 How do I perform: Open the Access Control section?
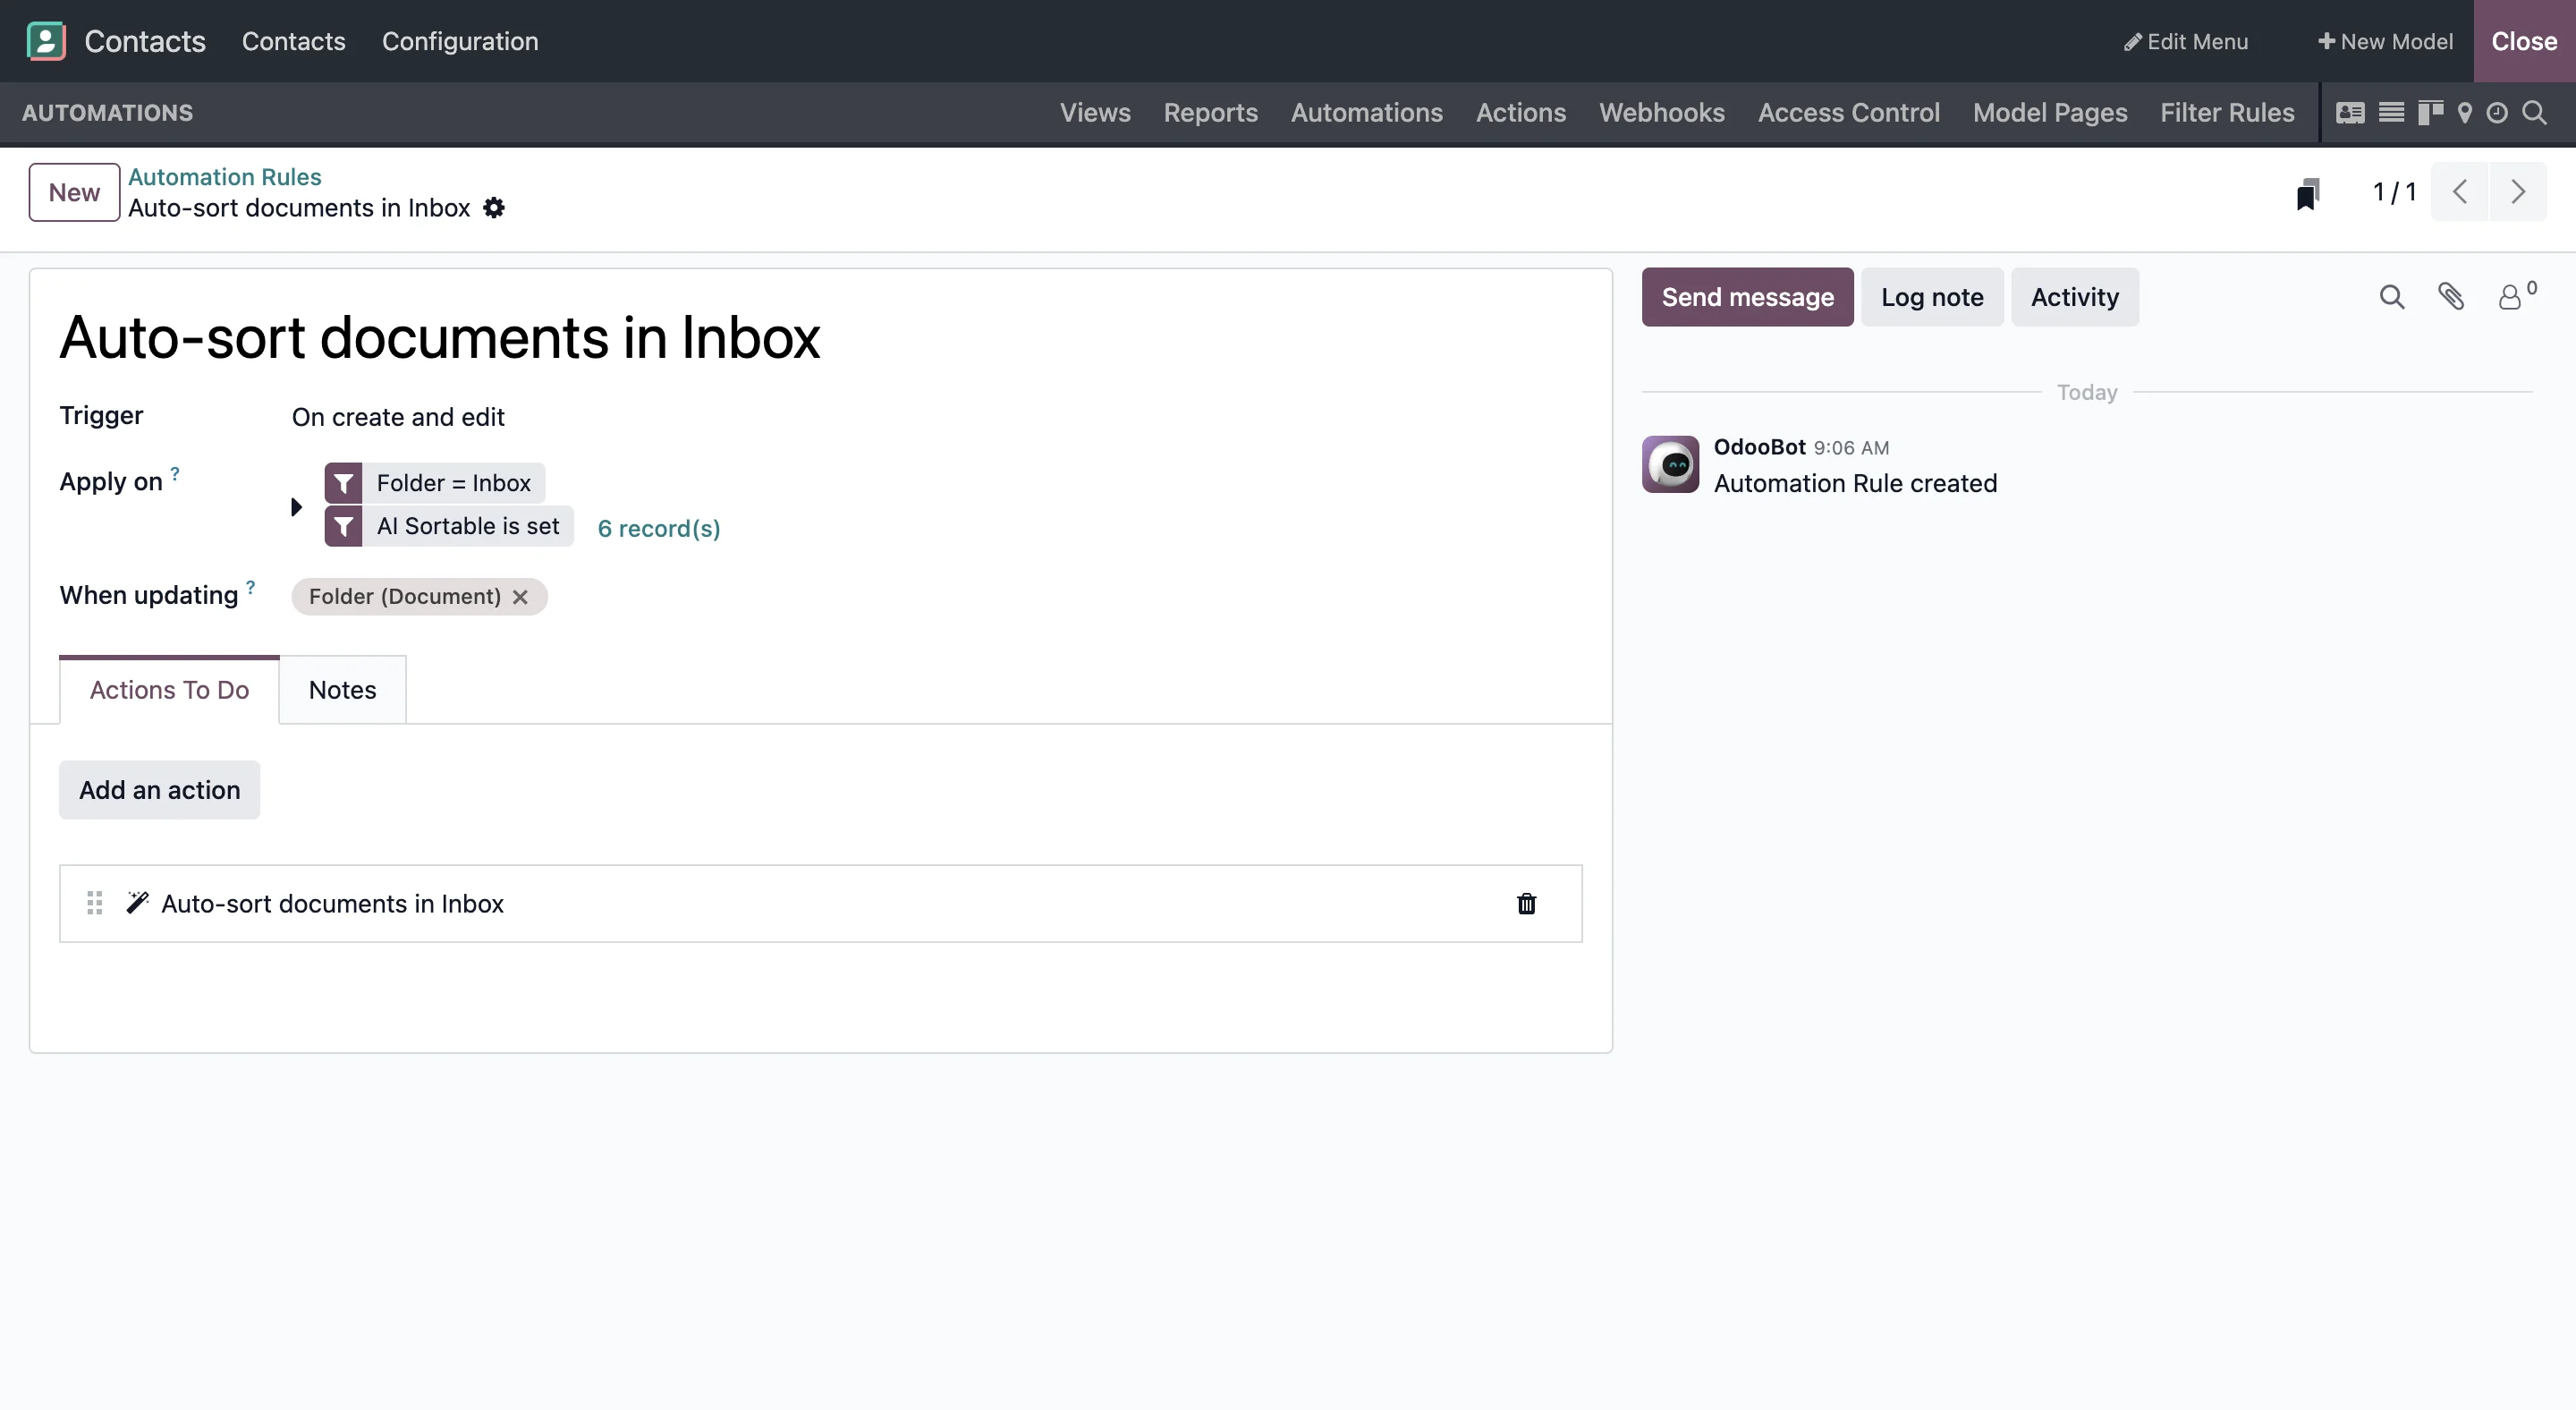coord(1848,113)
